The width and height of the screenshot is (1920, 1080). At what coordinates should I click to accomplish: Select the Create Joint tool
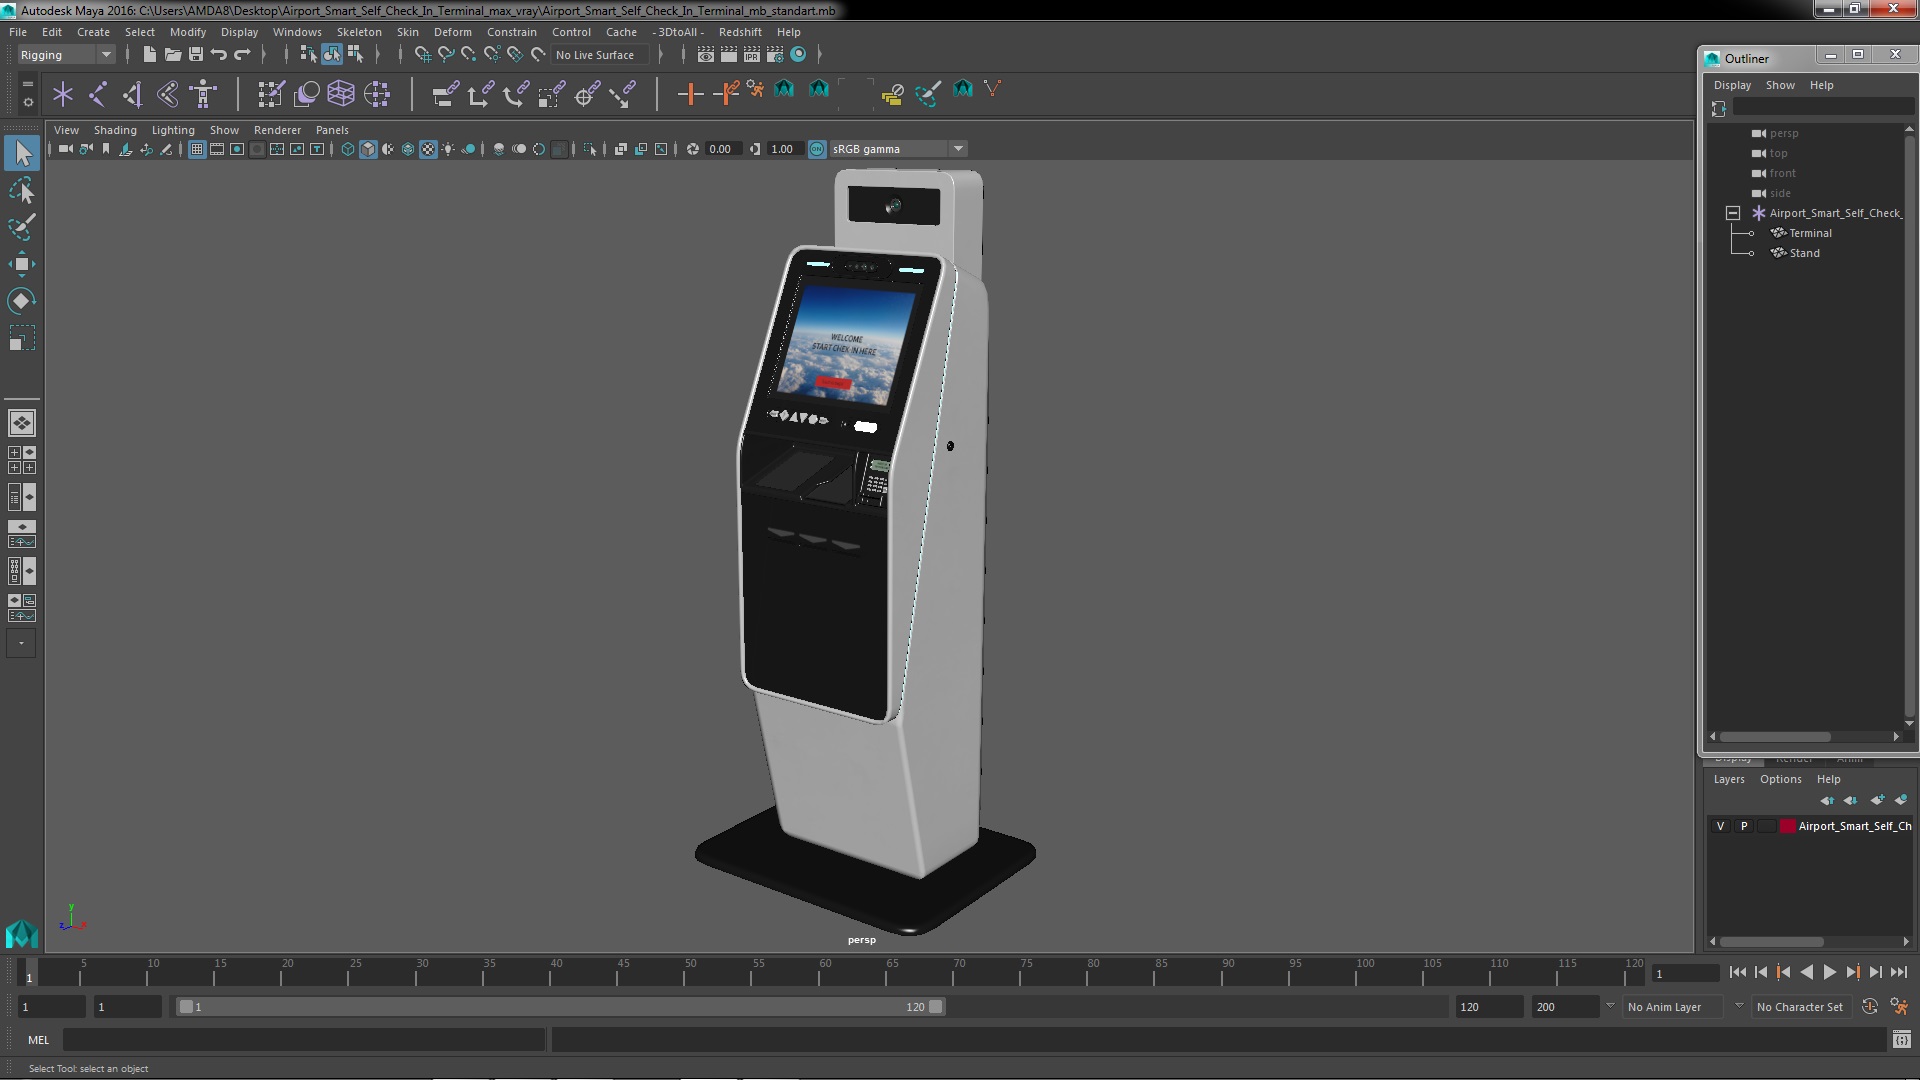tap(98, 95)
